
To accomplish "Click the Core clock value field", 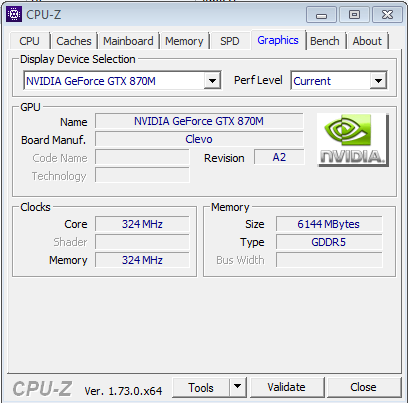I will click(142, 224).
